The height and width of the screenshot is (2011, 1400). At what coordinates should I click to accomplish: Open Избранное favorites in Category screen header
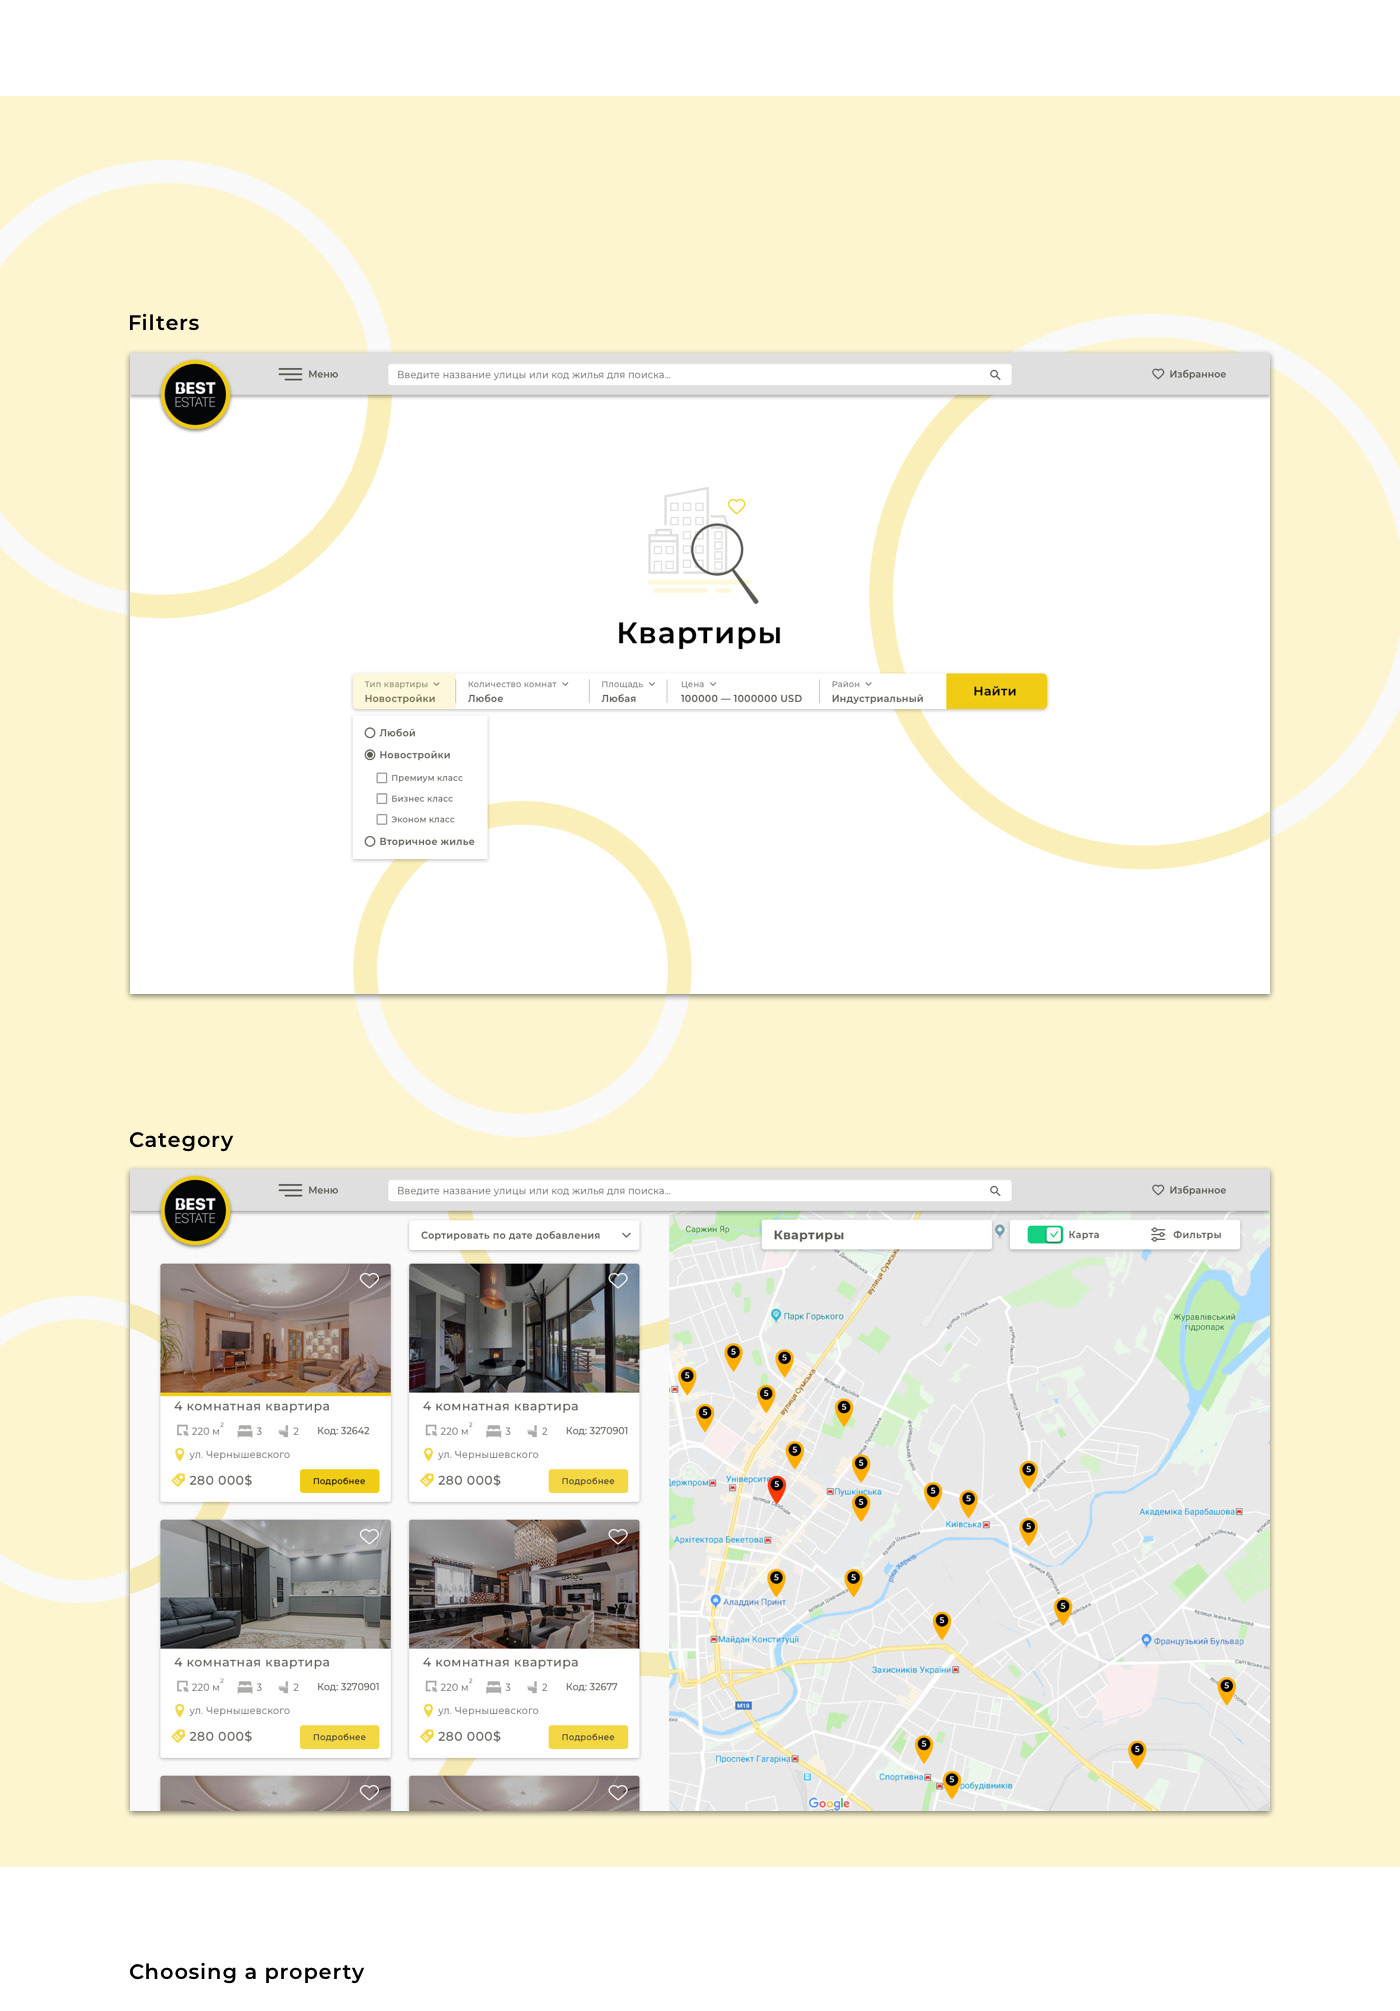coord(1189,1190)
